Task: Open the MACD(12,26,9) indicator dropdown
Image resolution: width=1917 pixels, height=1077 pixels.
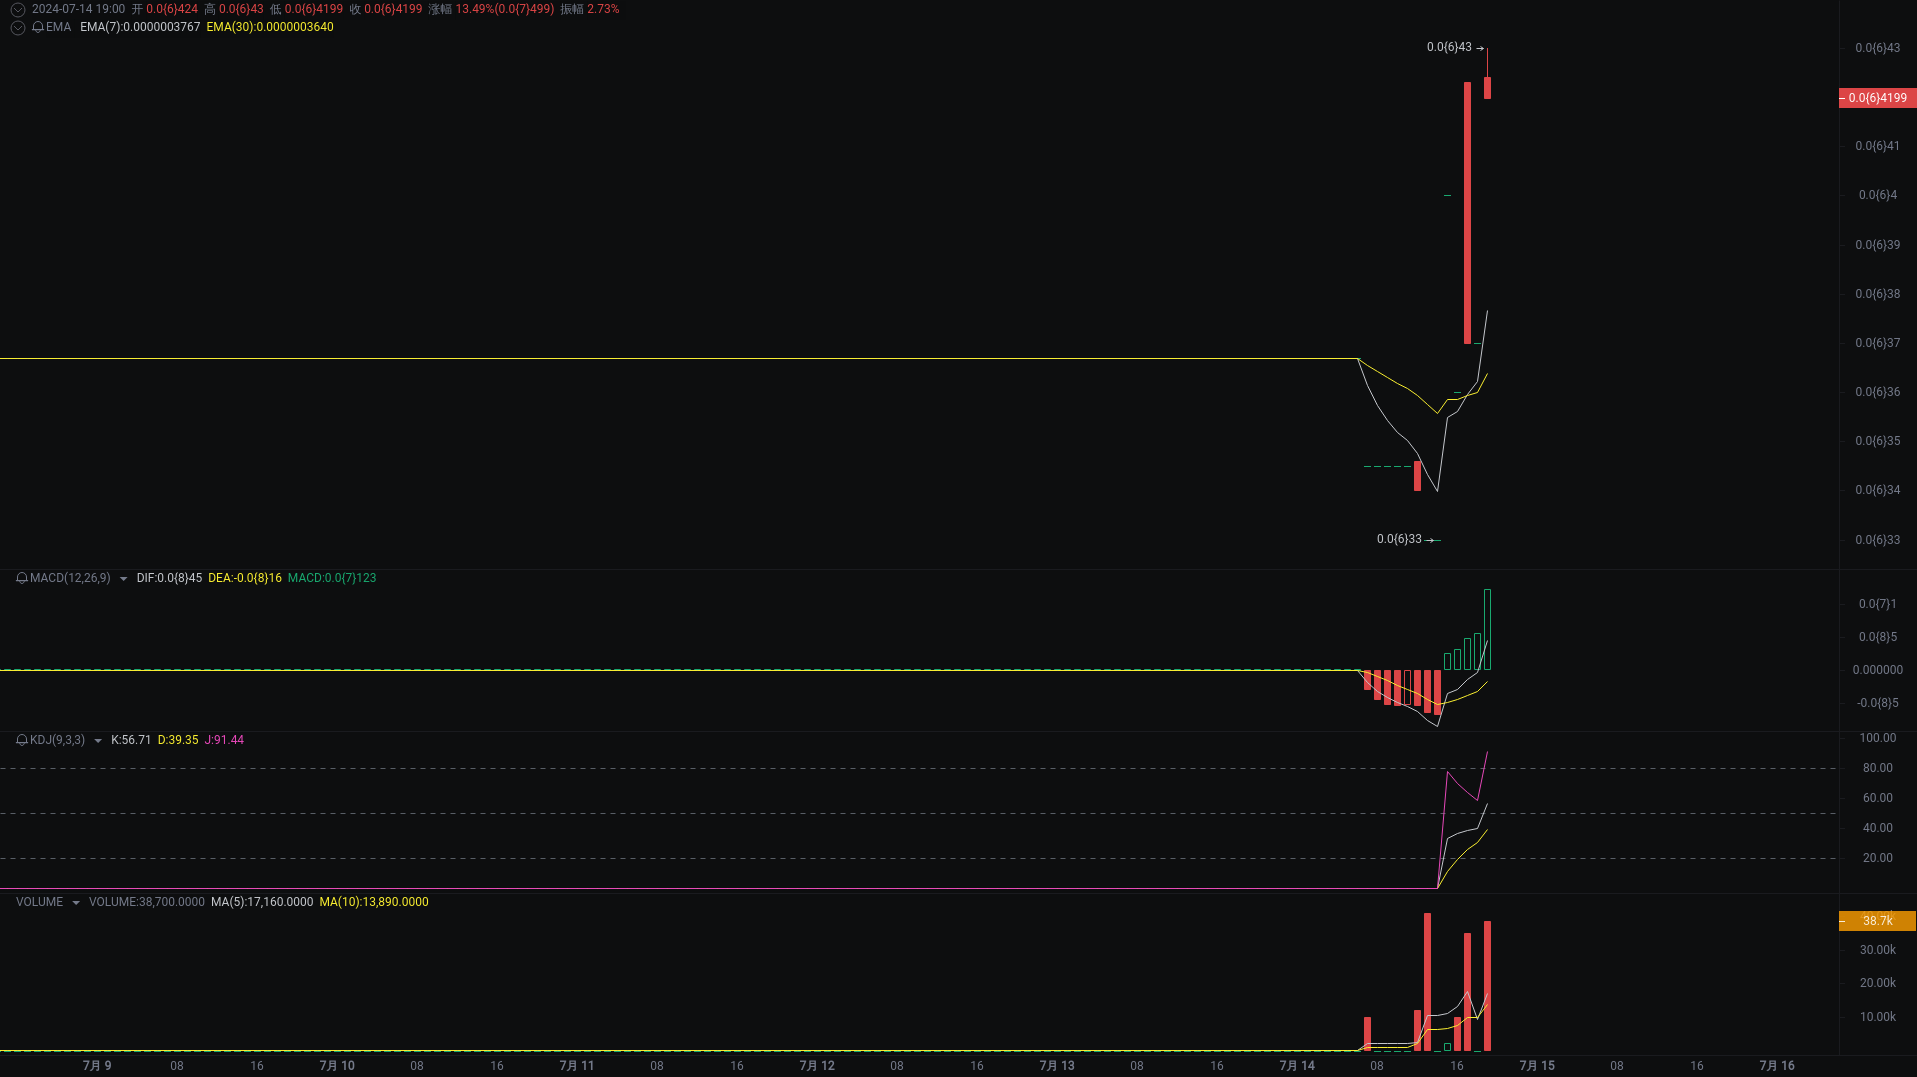Action: pos(123,578)
